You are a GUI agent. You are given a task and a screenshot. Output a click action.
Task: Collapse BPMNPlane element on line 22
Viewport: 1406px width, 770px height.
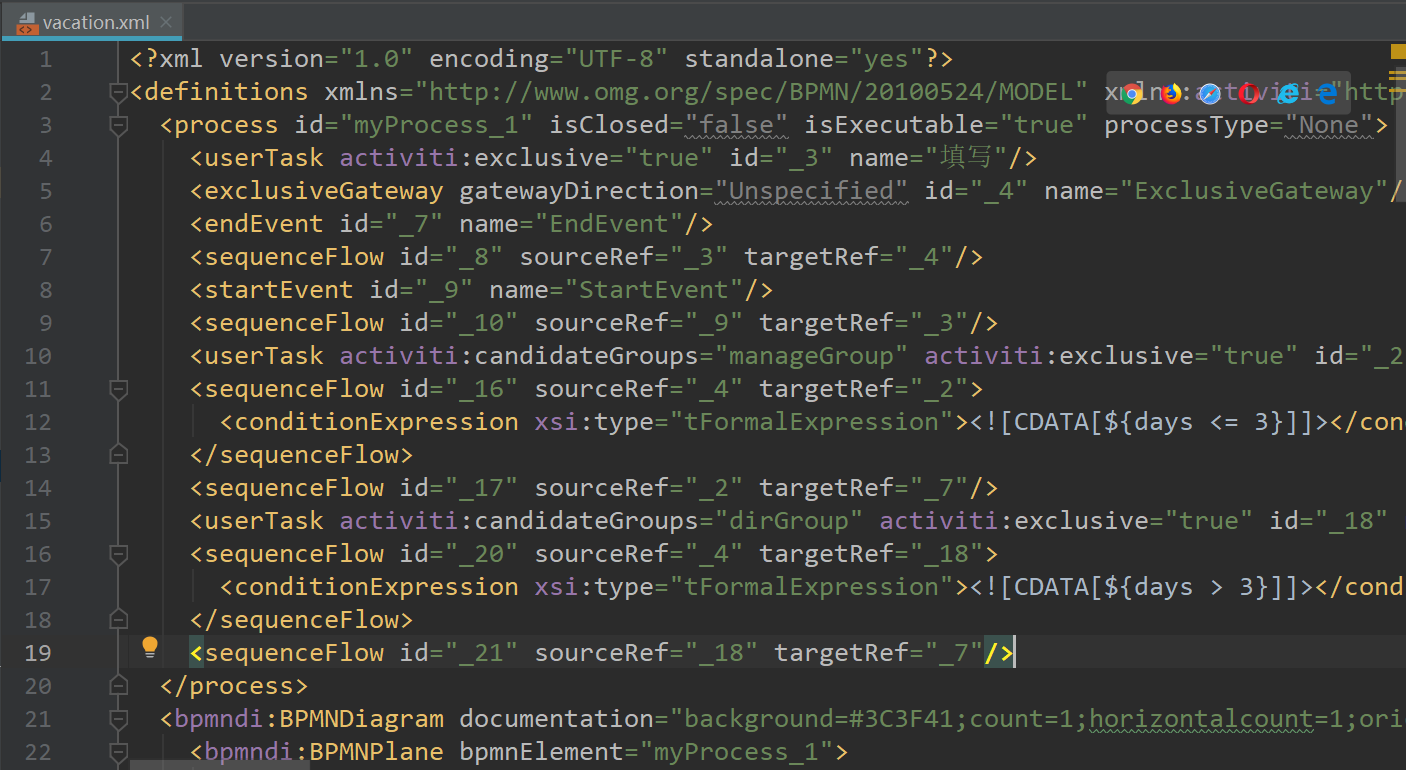pyautogui.click(x=118, y=752)
